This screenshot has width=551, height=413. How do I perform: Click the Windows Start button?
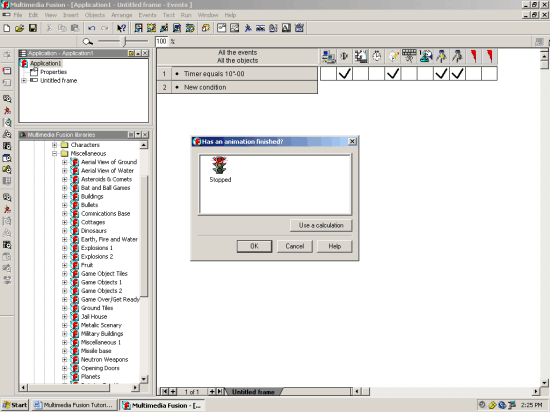[15, 405]
